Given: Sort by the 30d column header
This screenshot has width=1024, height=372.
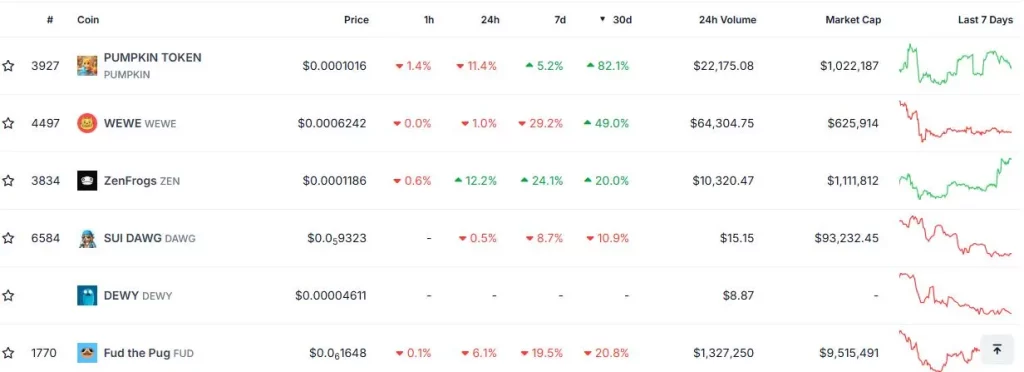Looking at the screenshot, I should (622, 20).
